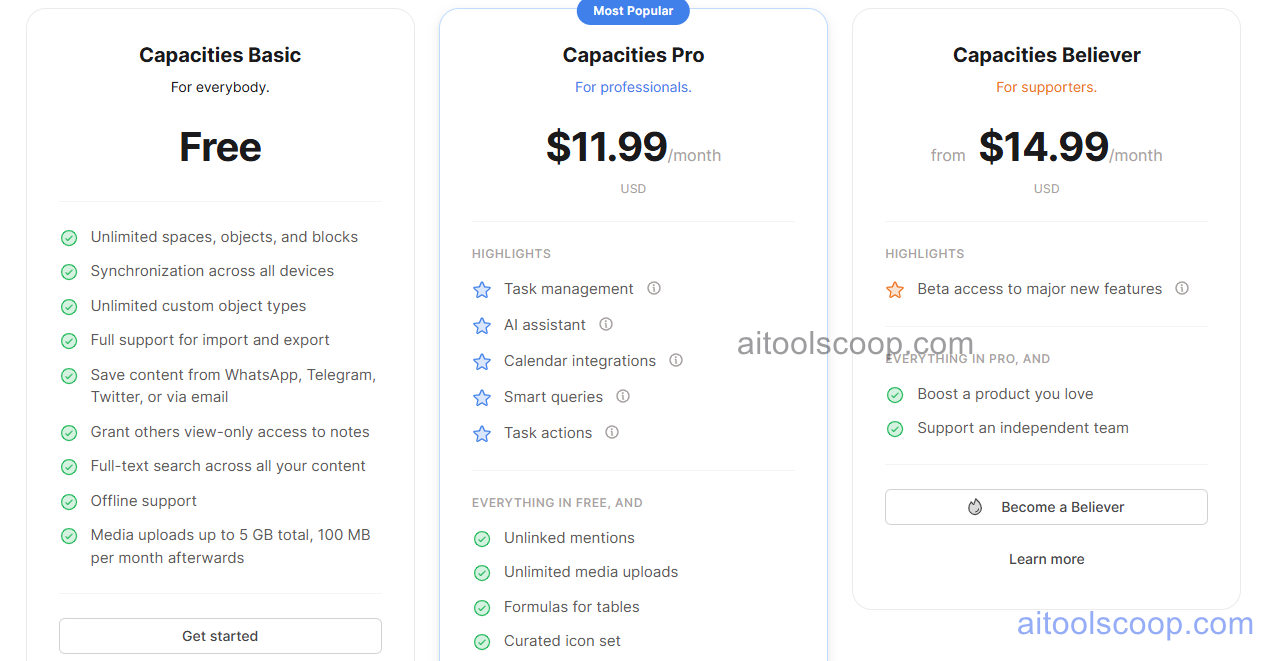Click the info icon beside AI assistant
The image size is (1273, 661).
click(606, 324)
